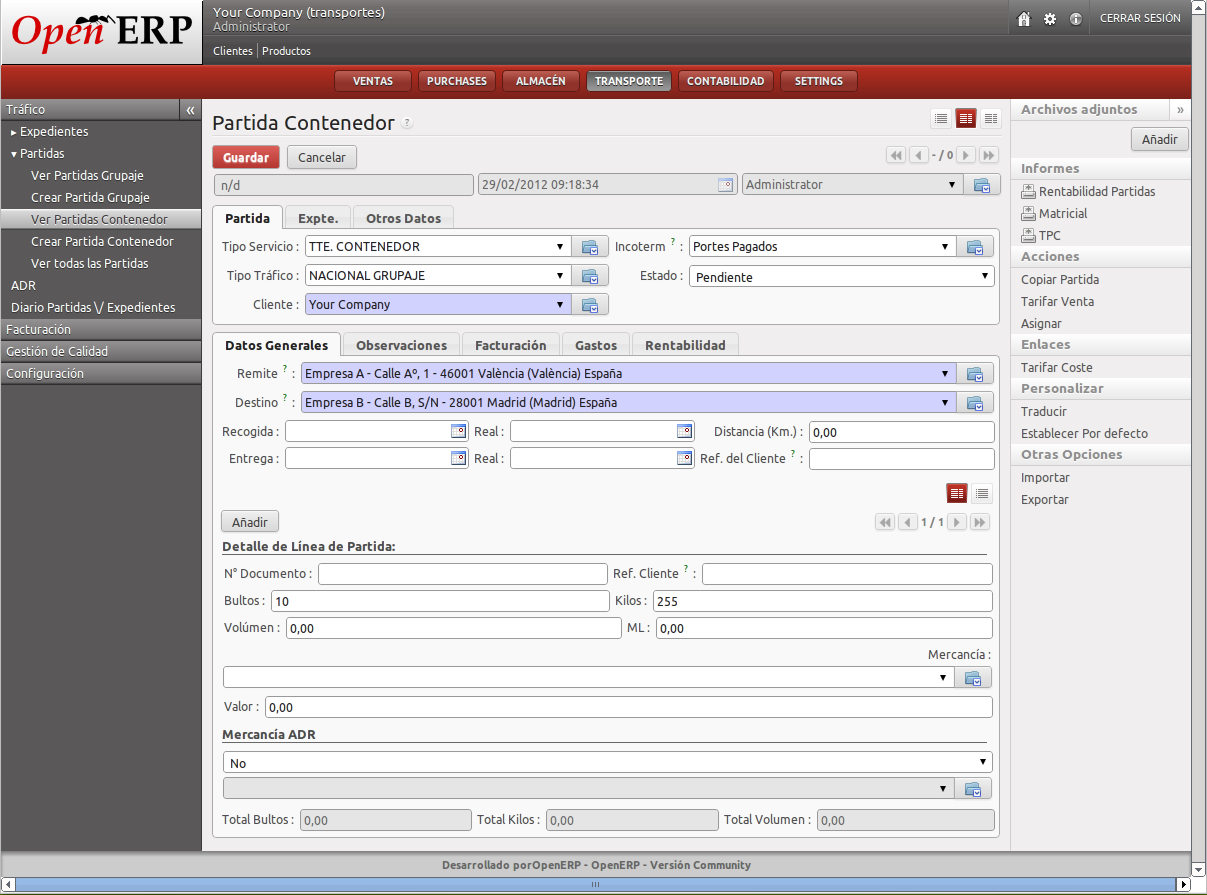Viewport: 1207px width, 895px height.
Task: Go to first record in top pager
Action: pos(895,155)
